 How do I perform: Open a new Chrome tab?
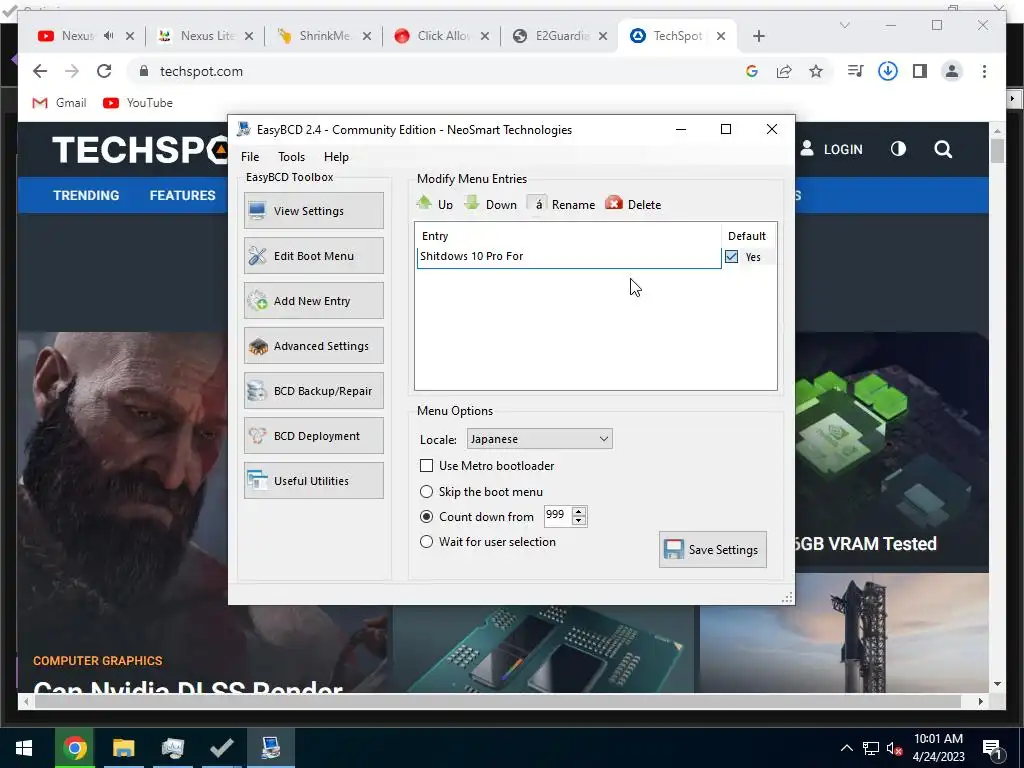tap(758, 36)
